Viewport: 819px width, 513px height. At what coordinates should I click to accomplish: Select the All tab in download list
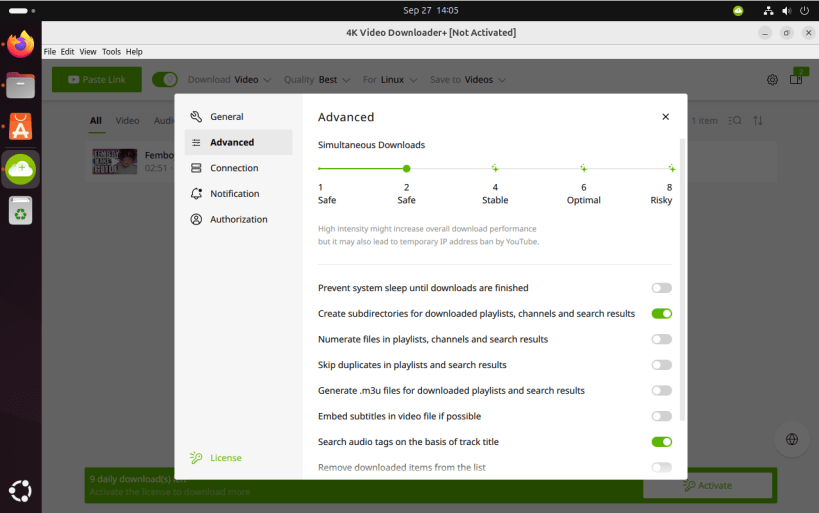tap(96, 121)
